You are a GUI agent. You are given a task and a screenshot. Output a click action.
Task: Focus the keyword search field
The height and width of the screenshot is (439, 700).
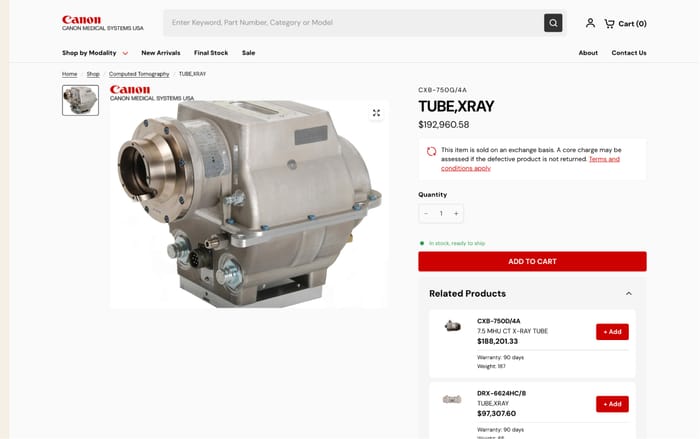click(x=353, y=23)
